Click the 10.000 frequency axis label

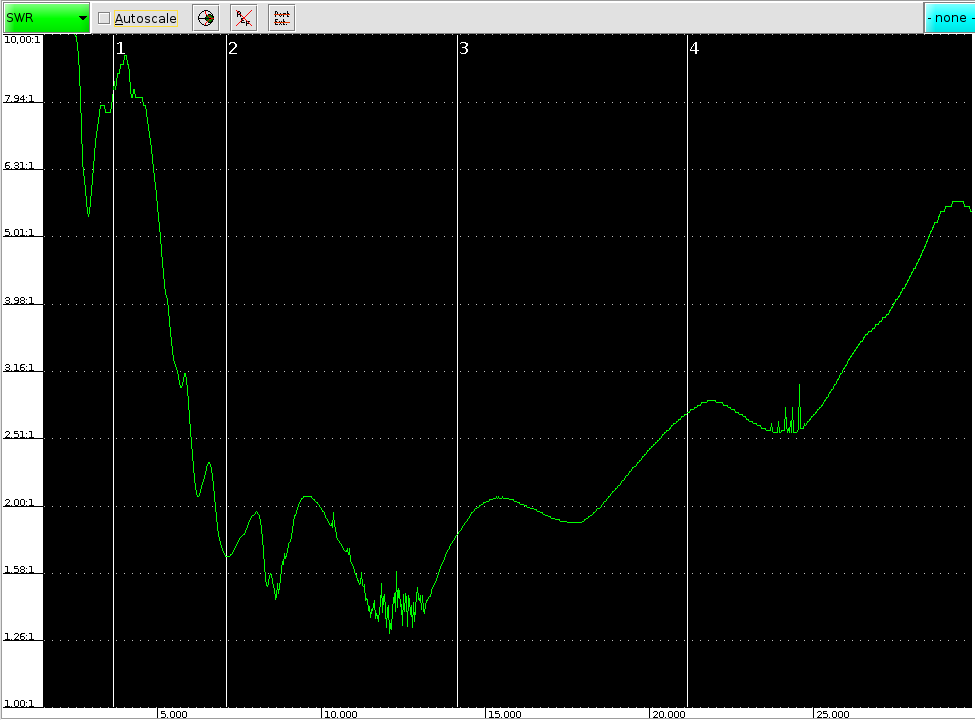(339, 714)
